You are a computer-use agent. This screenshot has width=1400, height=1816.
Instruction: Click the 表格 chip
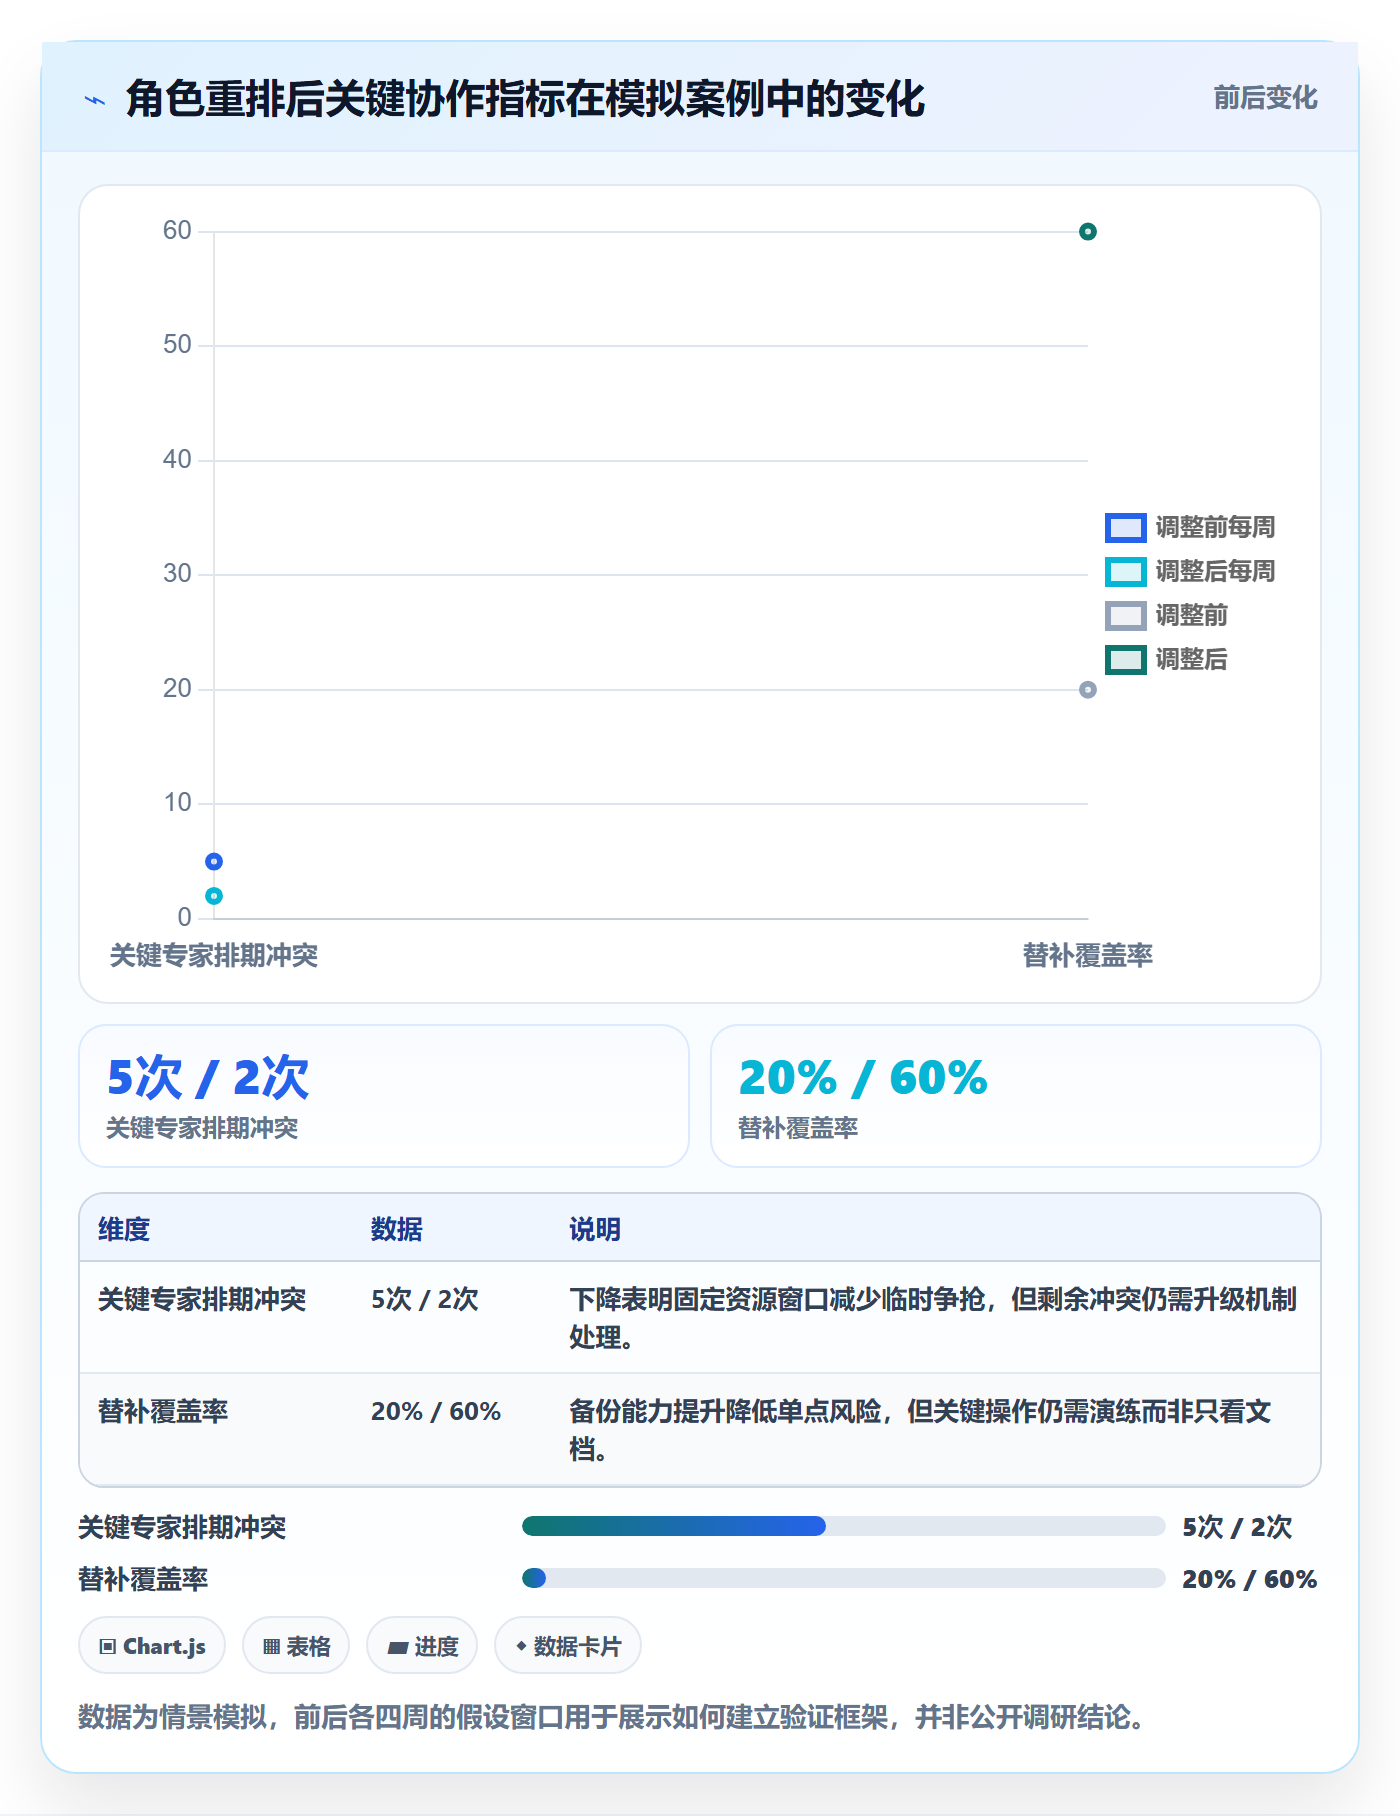pos(296,1645)
